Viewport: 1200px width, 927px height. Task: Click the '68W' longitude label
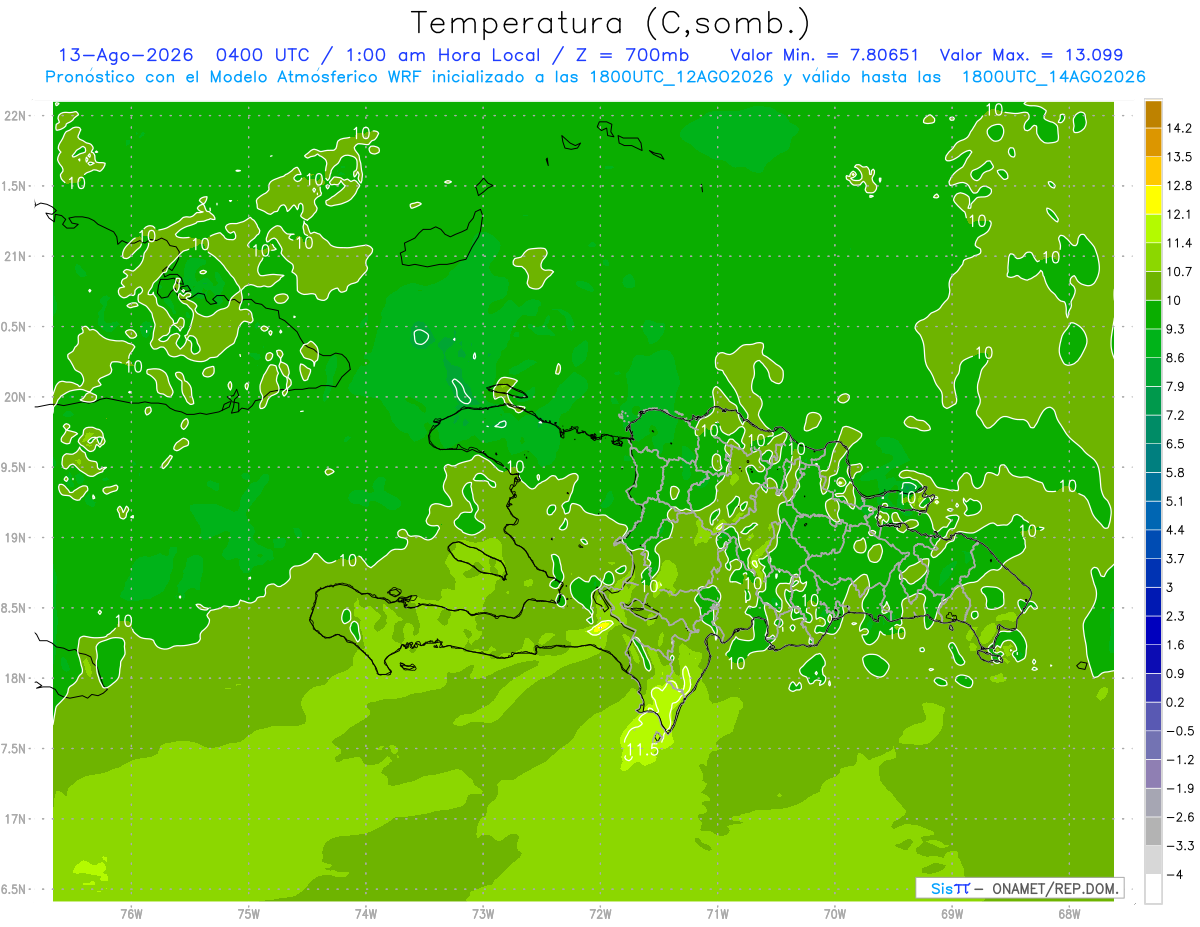tap(1069, 913)
